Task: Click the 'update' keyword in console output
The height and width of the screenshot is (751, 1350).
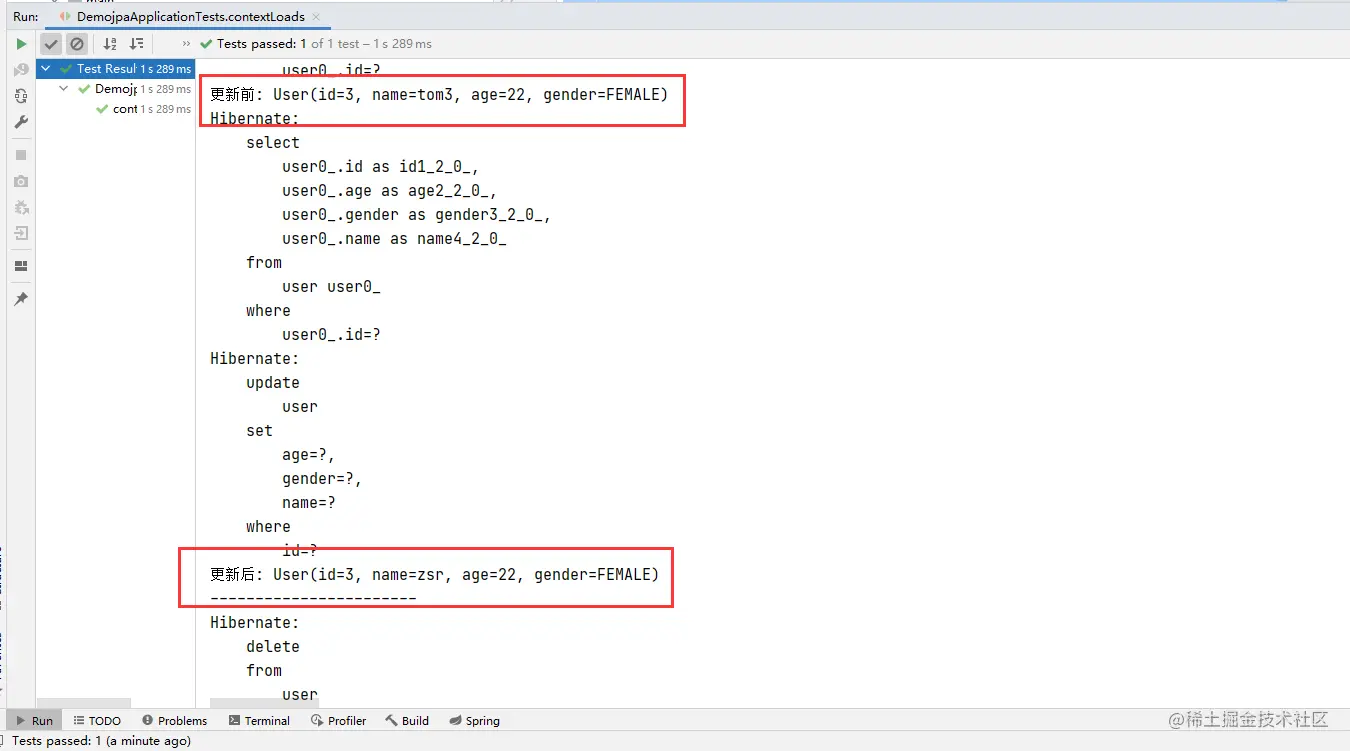Action: coord(273,382)
